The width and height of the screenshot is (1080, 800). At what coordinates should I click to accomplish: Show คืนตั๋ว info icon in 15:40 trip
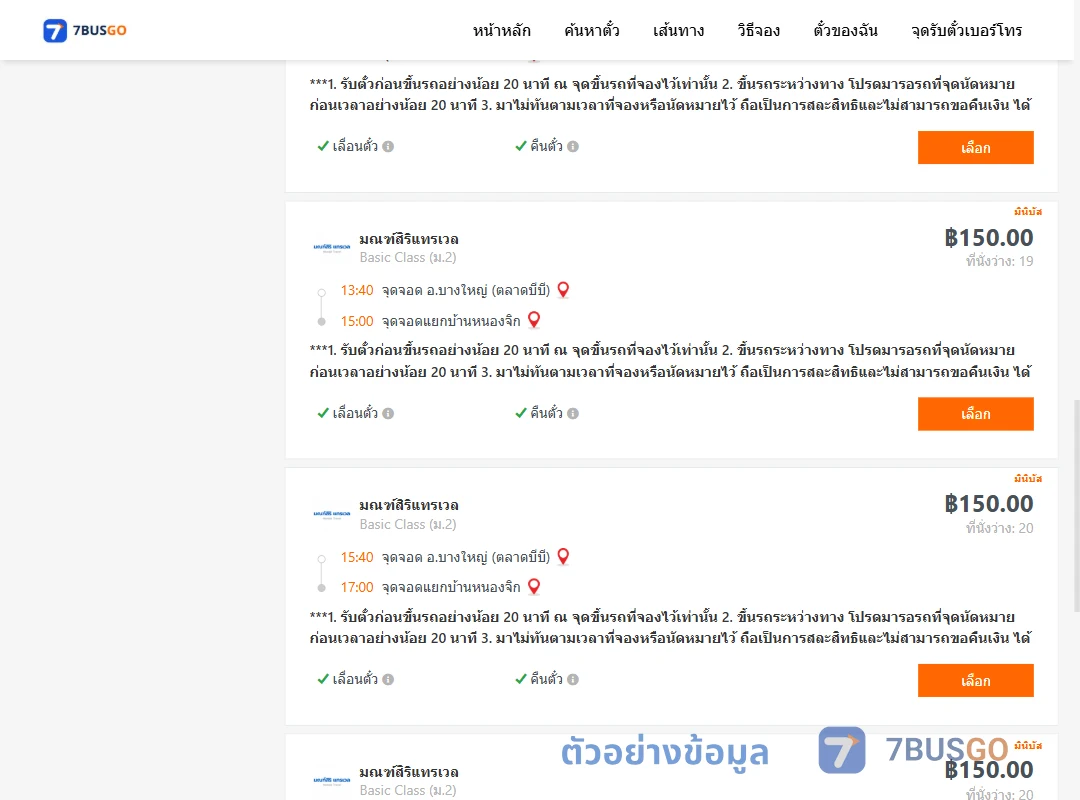[x=573, y=679]
